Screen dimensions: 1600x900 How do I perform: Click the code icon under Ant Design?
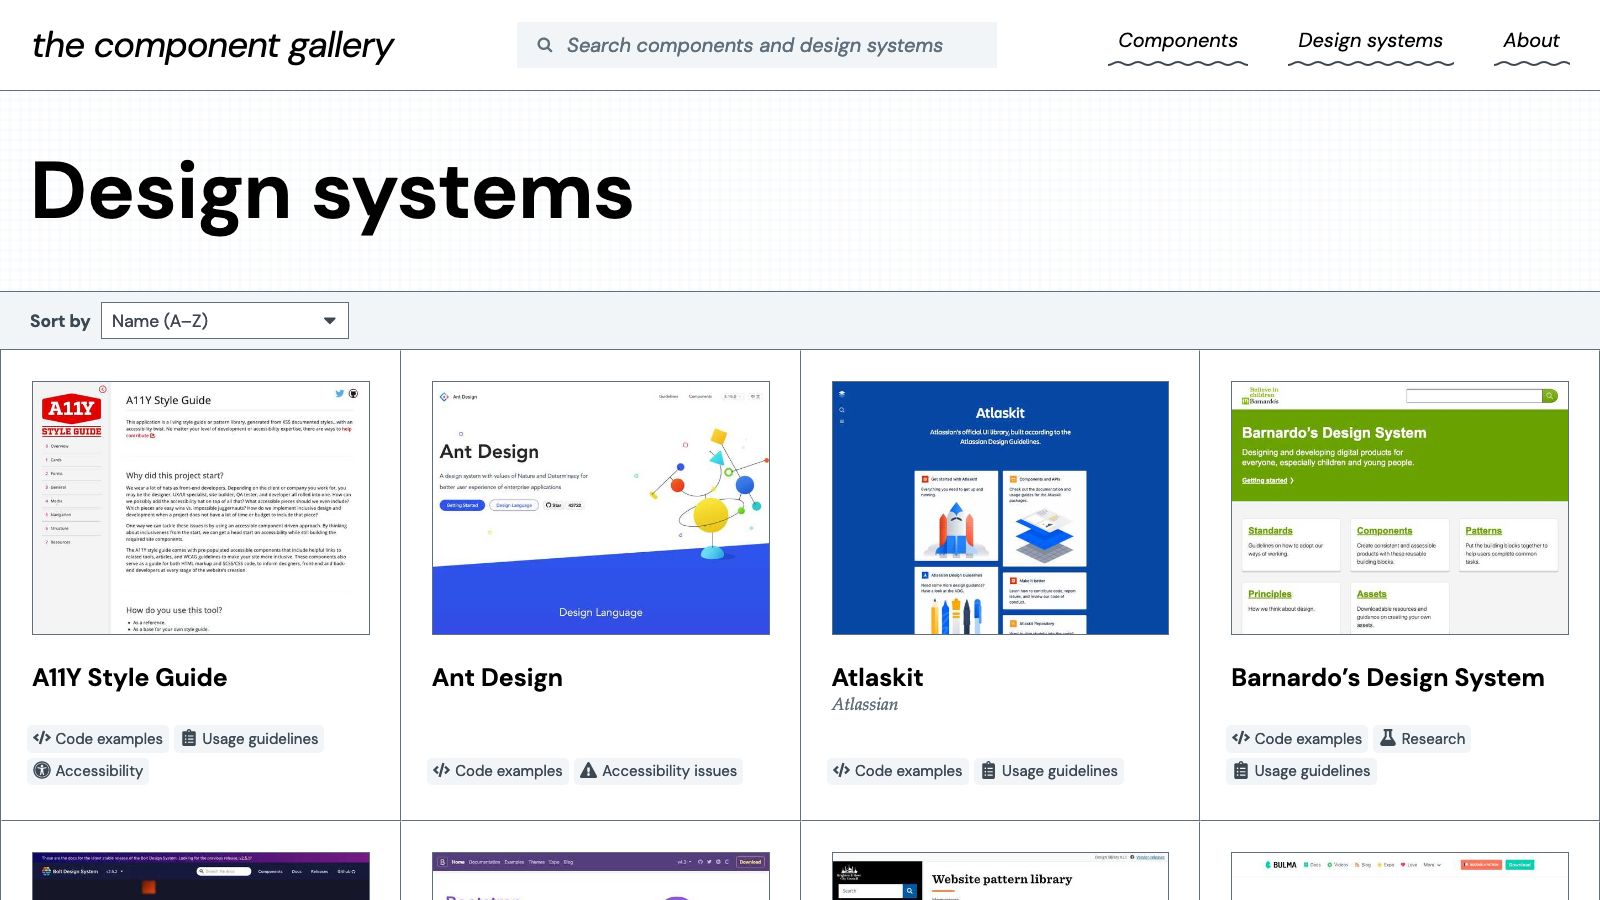441,770
